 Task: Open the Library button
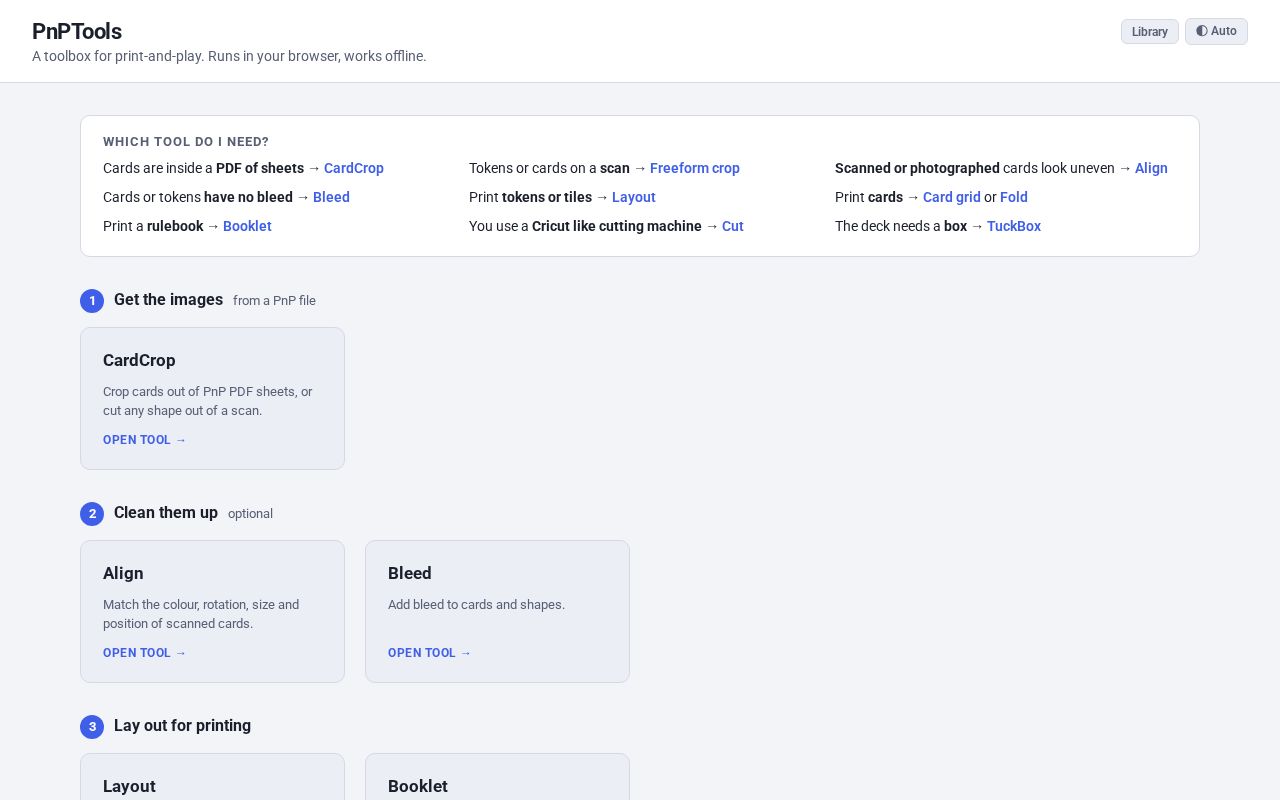1149,32
